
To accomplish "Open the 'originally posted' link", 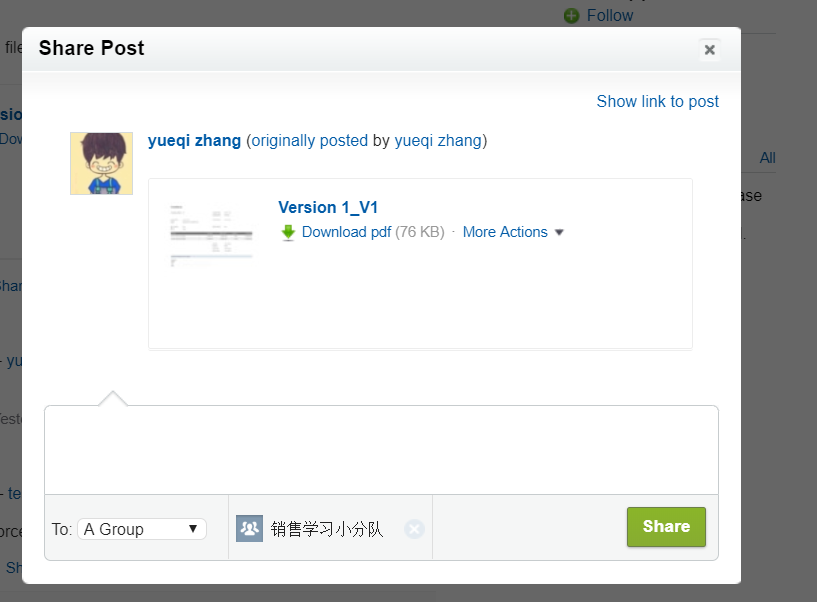I will point(310,141).
